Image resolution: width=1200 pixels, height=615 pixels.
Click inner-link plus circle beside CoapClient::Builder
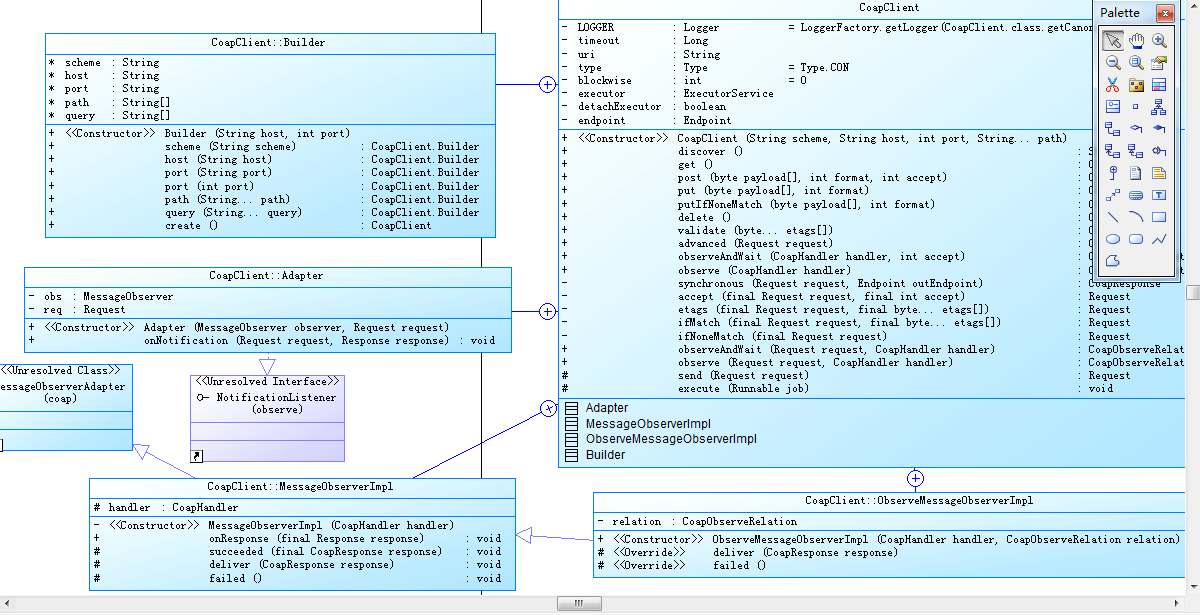point(547,84)
